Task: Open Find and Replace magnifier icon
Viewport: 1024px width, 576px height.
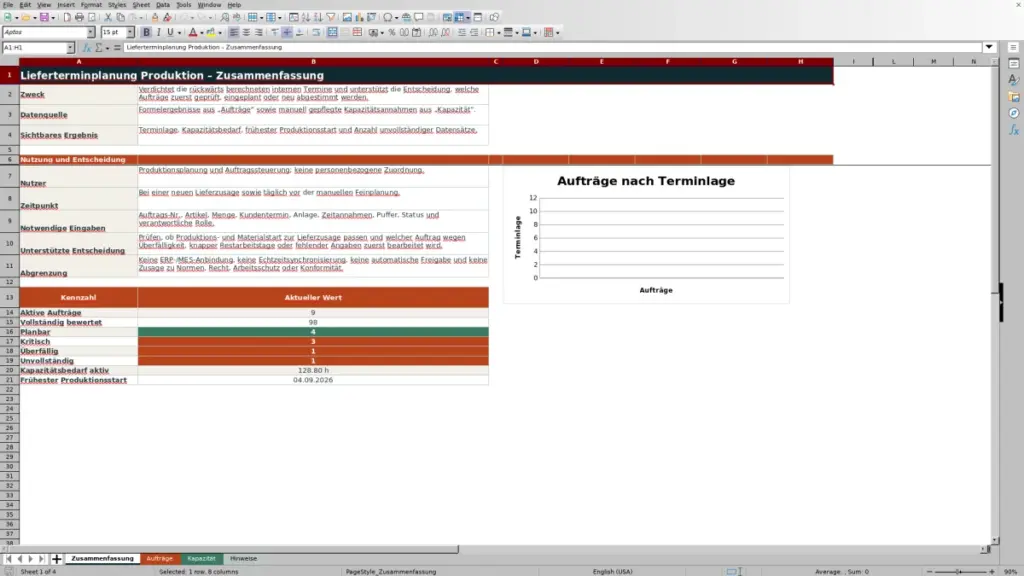Action: tap(225, 18)
